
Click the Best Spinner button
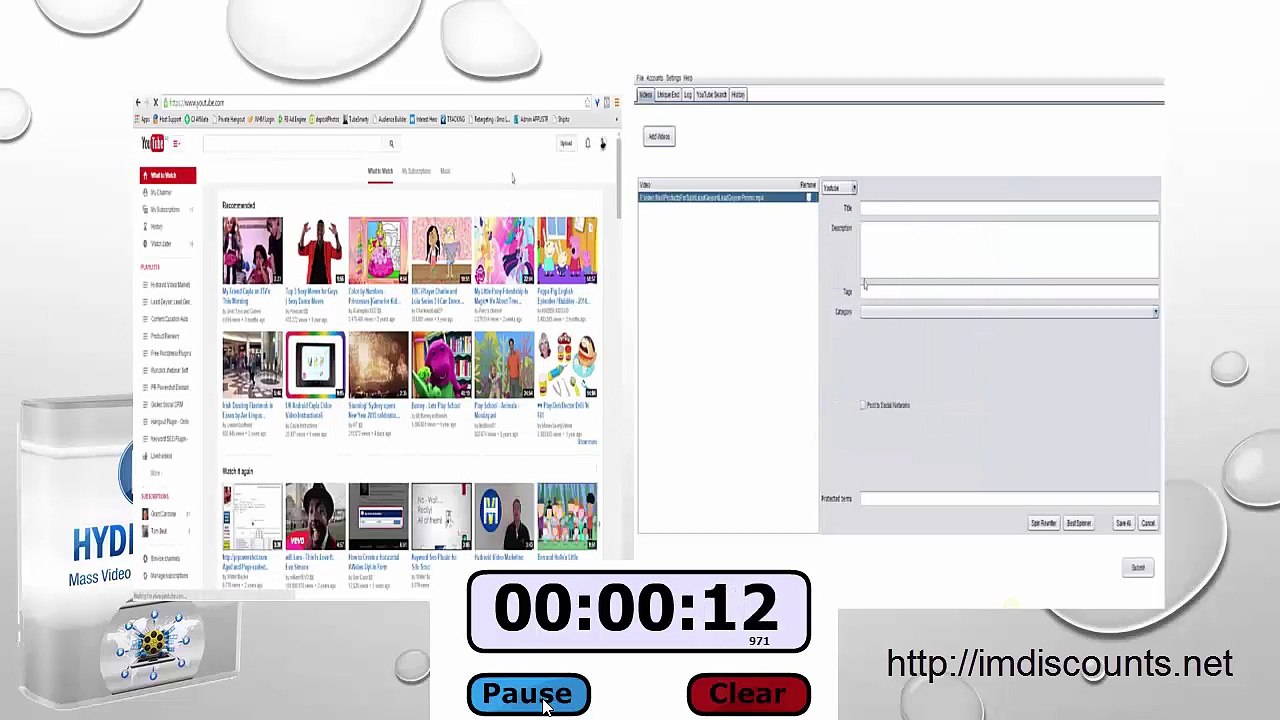[x=1079, y=523]
